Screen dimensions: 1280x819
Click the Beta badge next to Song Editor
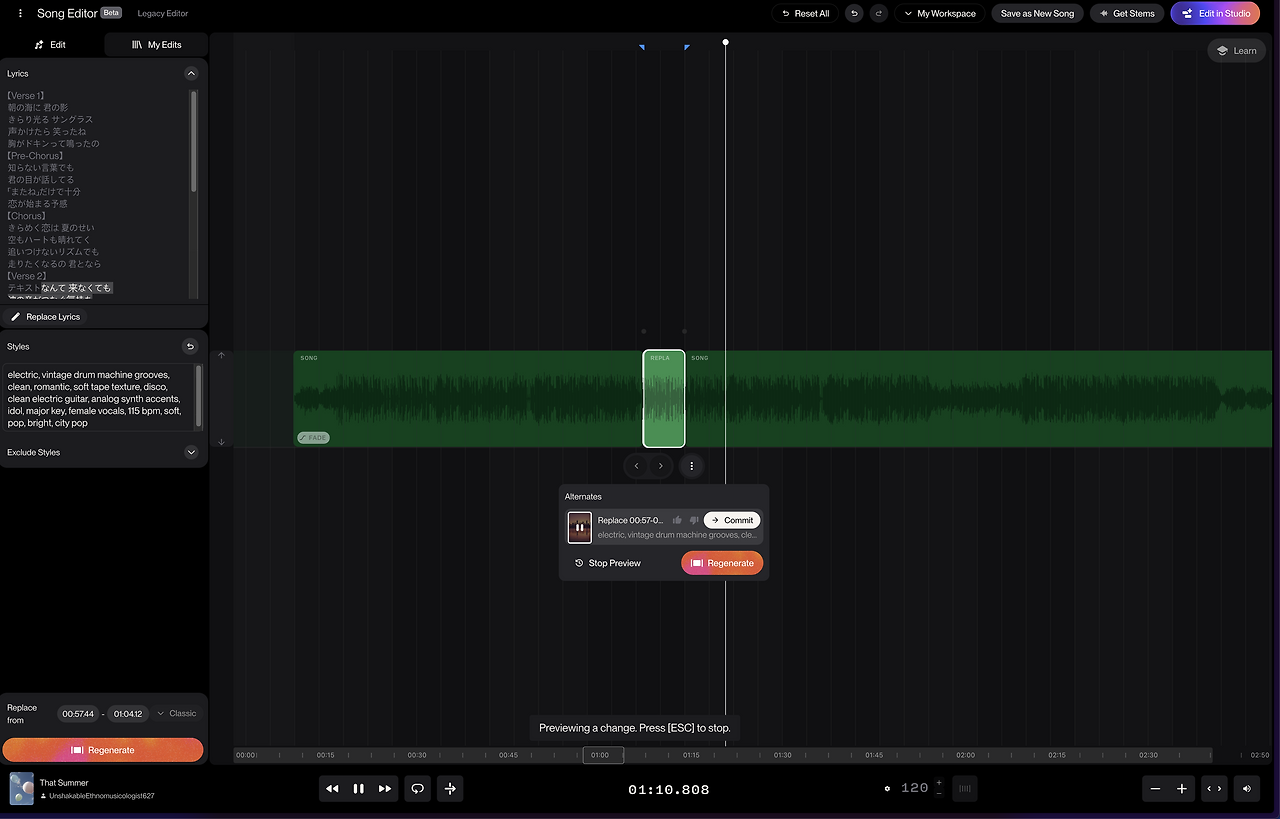111,13
